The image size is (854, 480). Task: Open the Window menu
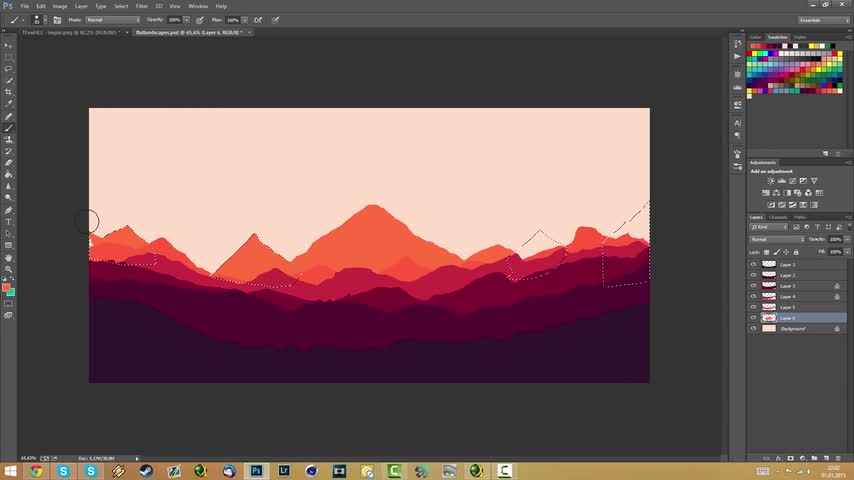coord(198,6)
